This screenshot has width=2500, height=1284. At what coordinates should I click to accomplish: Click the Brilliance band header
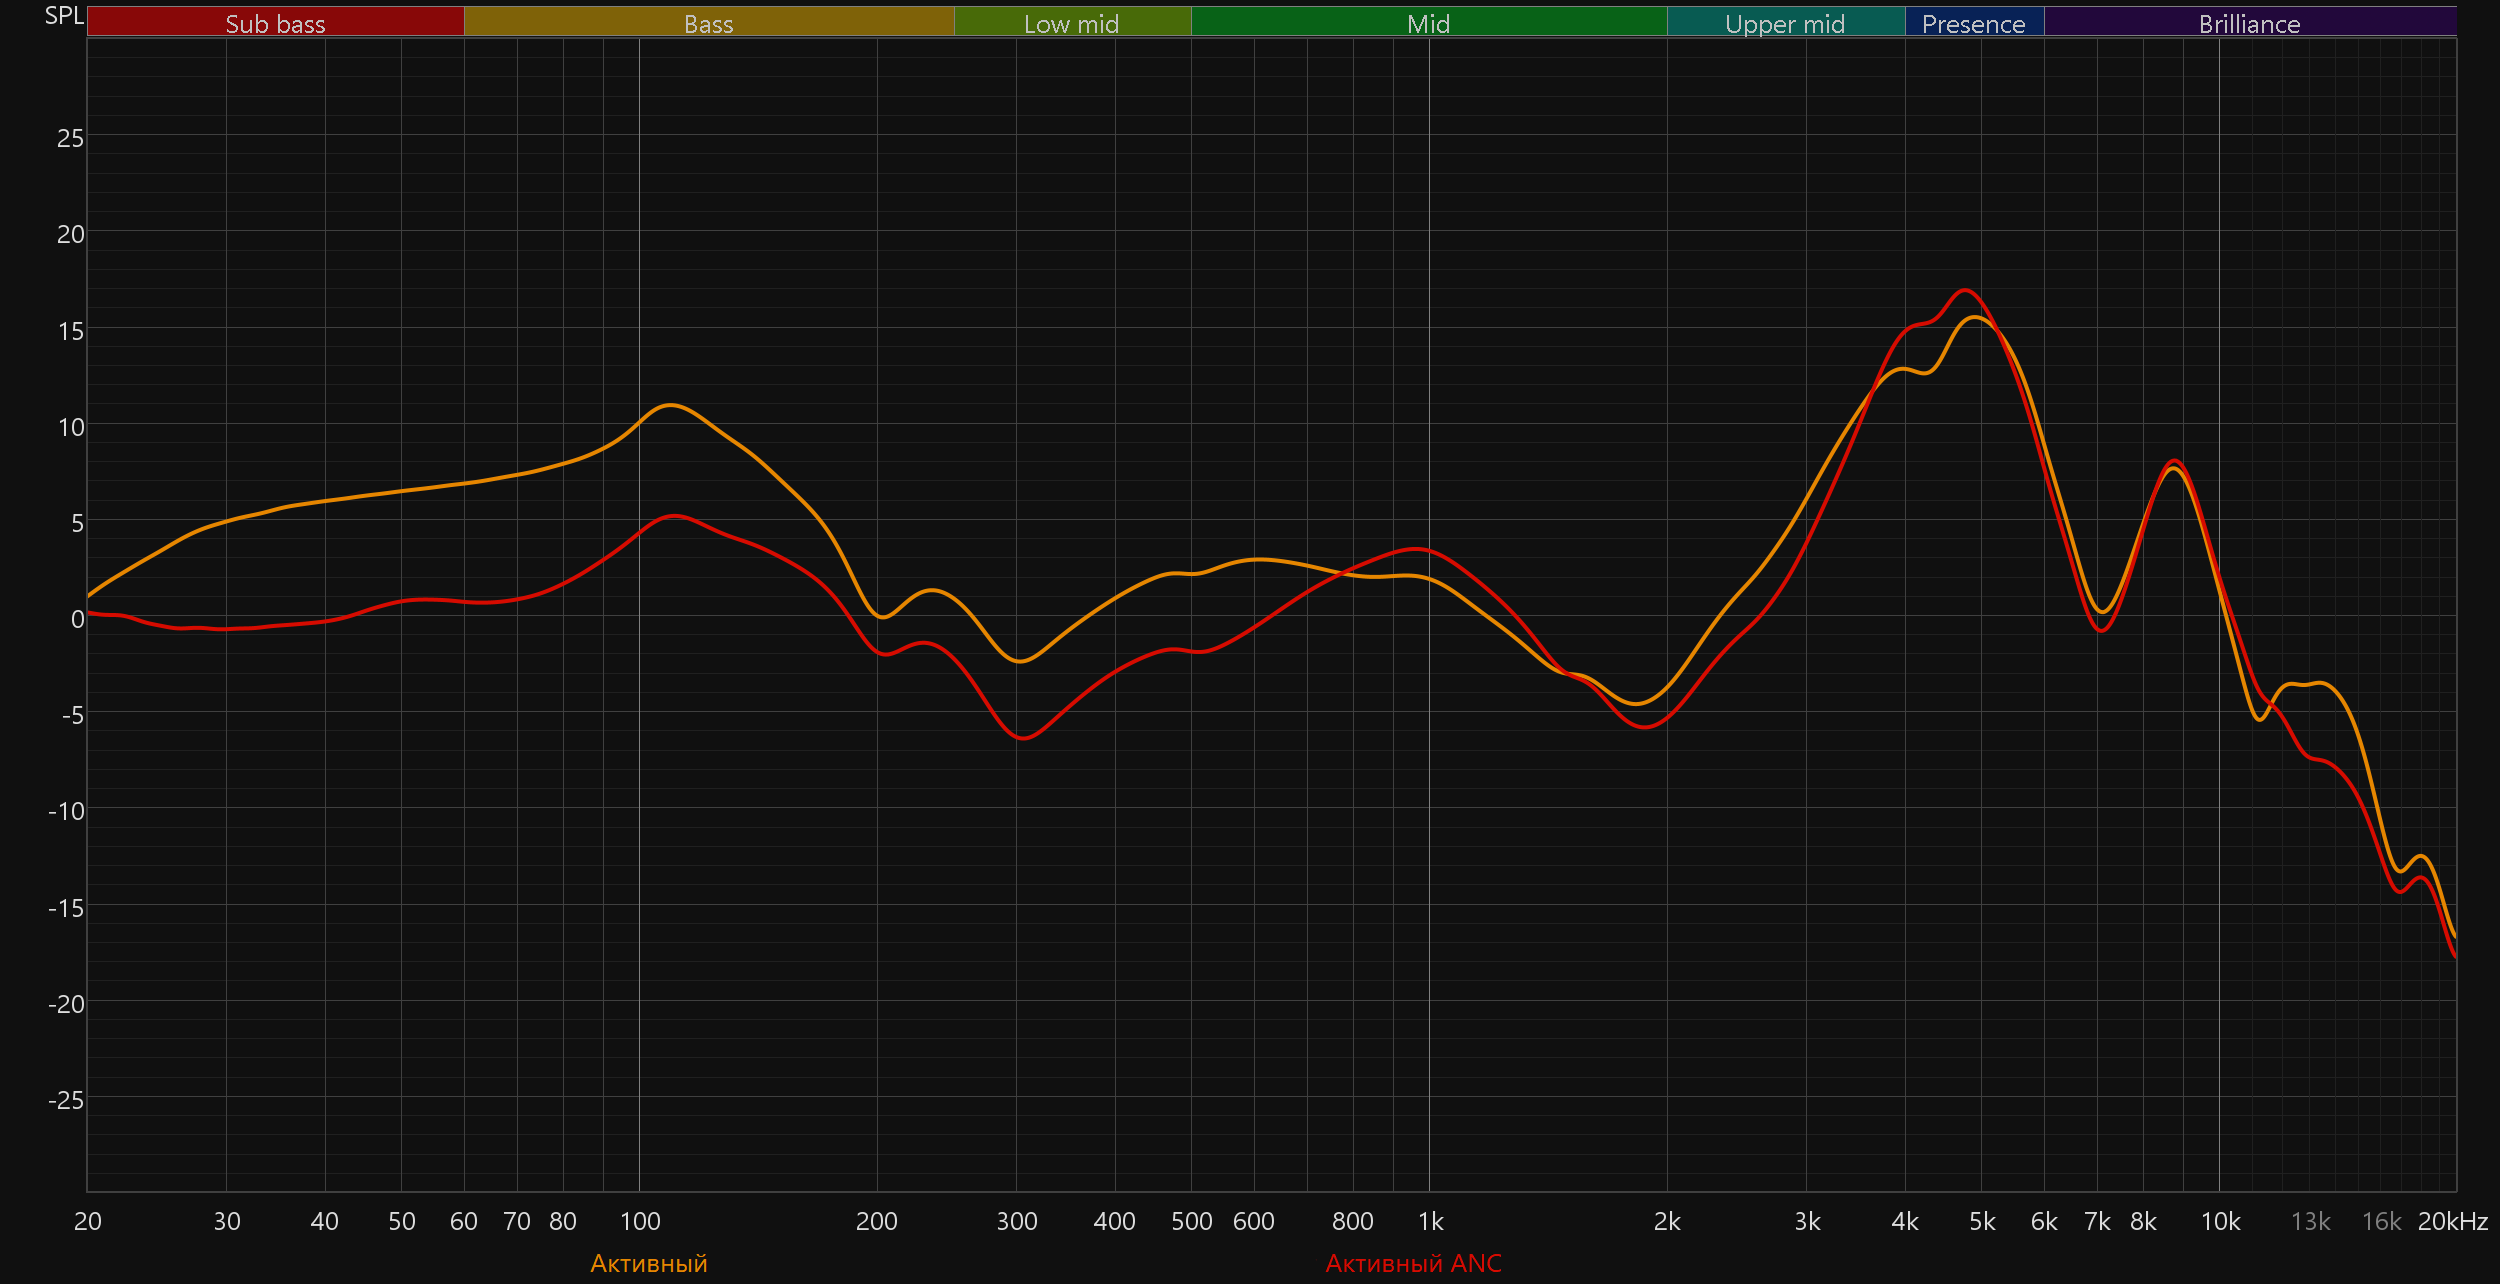[2250, 22]
